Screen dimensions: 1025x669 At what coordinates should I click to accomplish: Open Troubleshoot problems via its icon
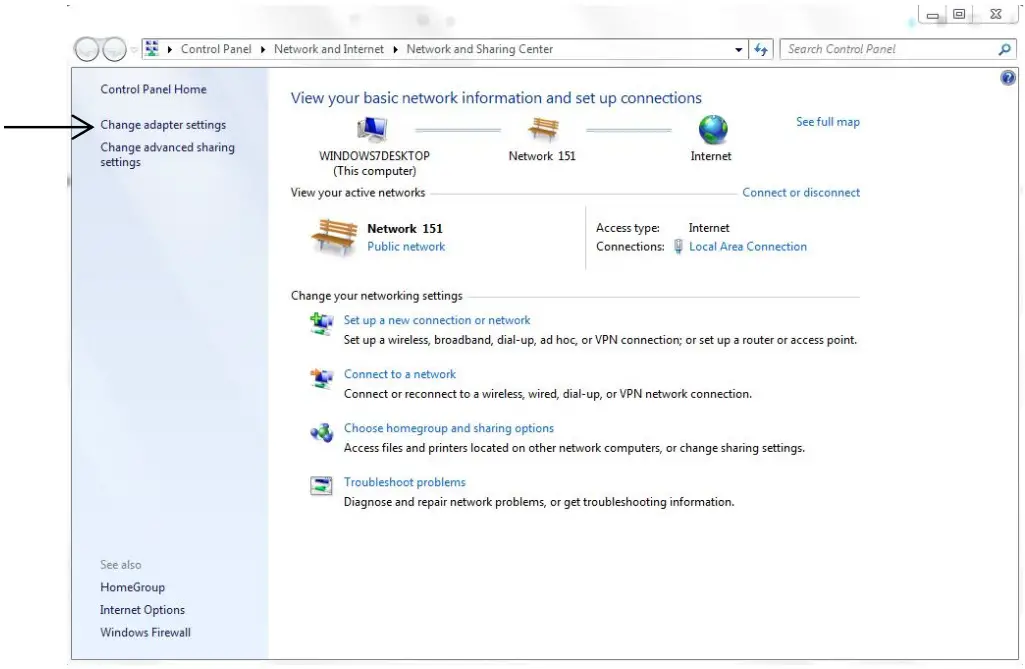coord(321,485)
